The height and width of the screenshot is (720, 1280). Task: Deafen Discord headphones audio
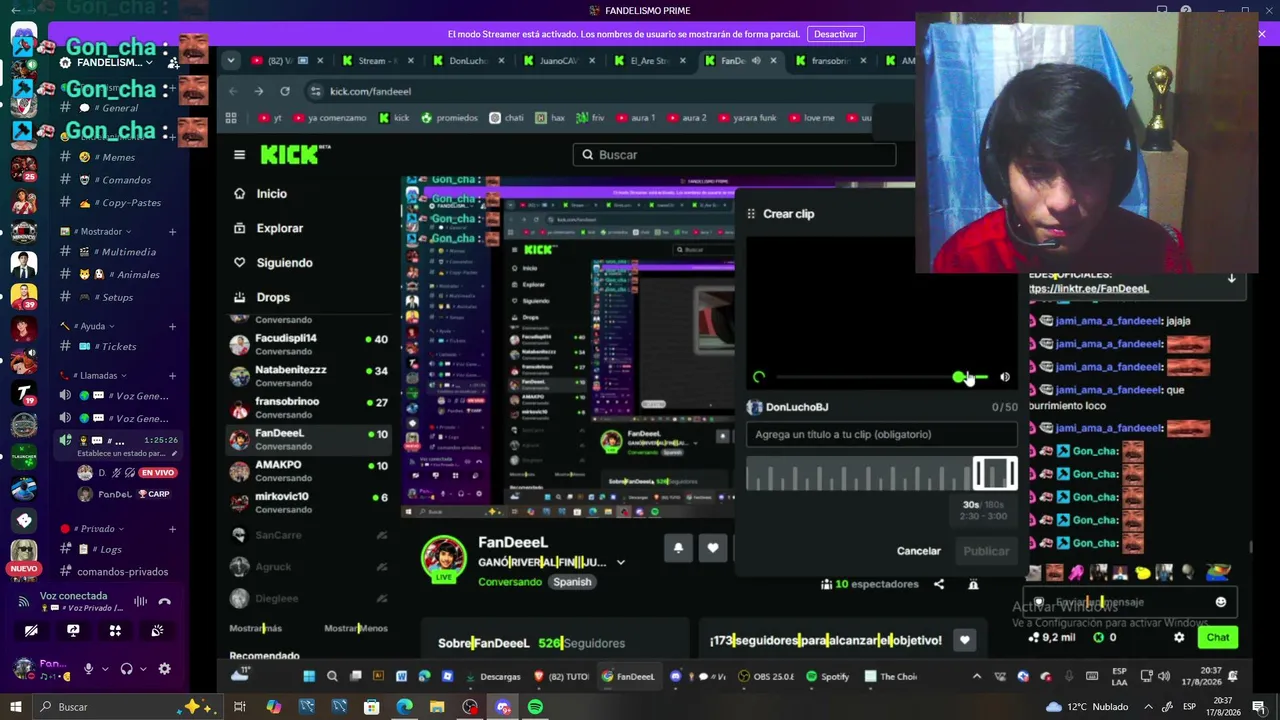click(127, 669)
